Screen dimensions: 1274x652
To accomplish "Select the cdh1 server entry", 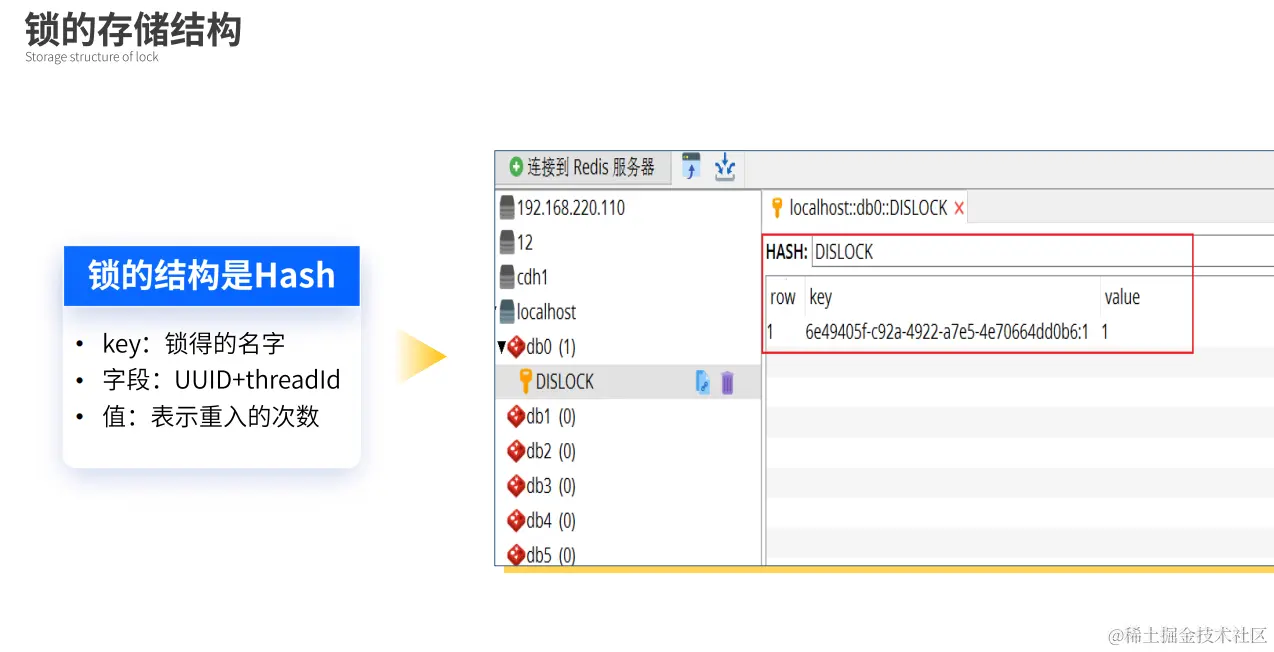I will [532, 277].
